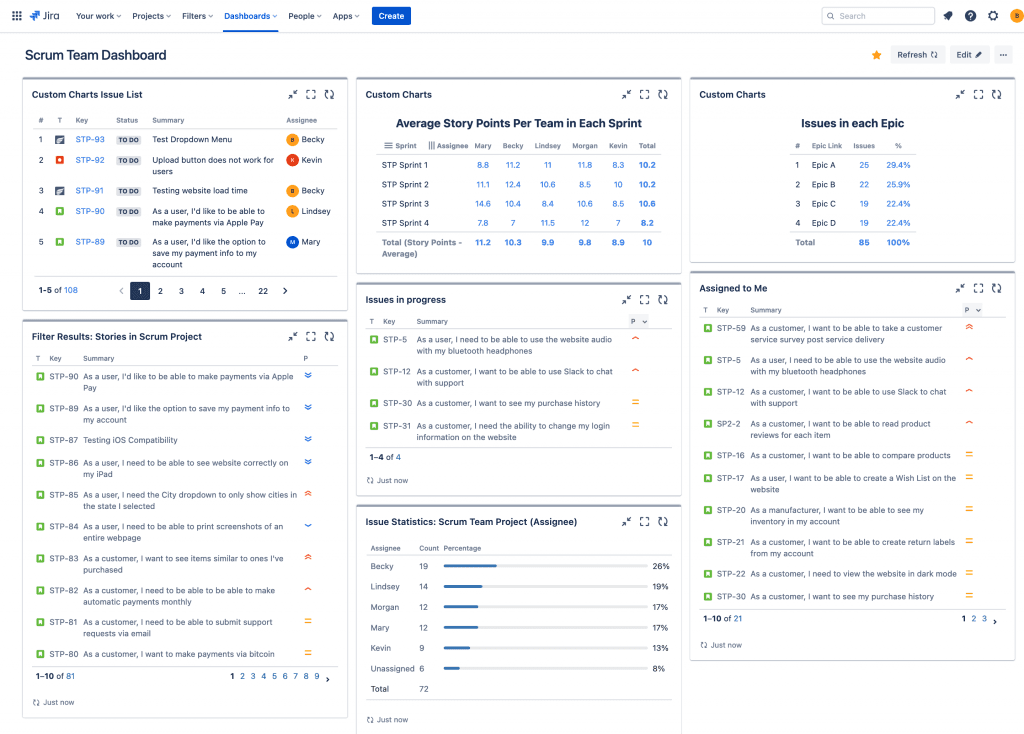1024x734 pixels.
Task: Maximize the Custom Charts Issue List gadget
Action: click(x=311, y=95)
